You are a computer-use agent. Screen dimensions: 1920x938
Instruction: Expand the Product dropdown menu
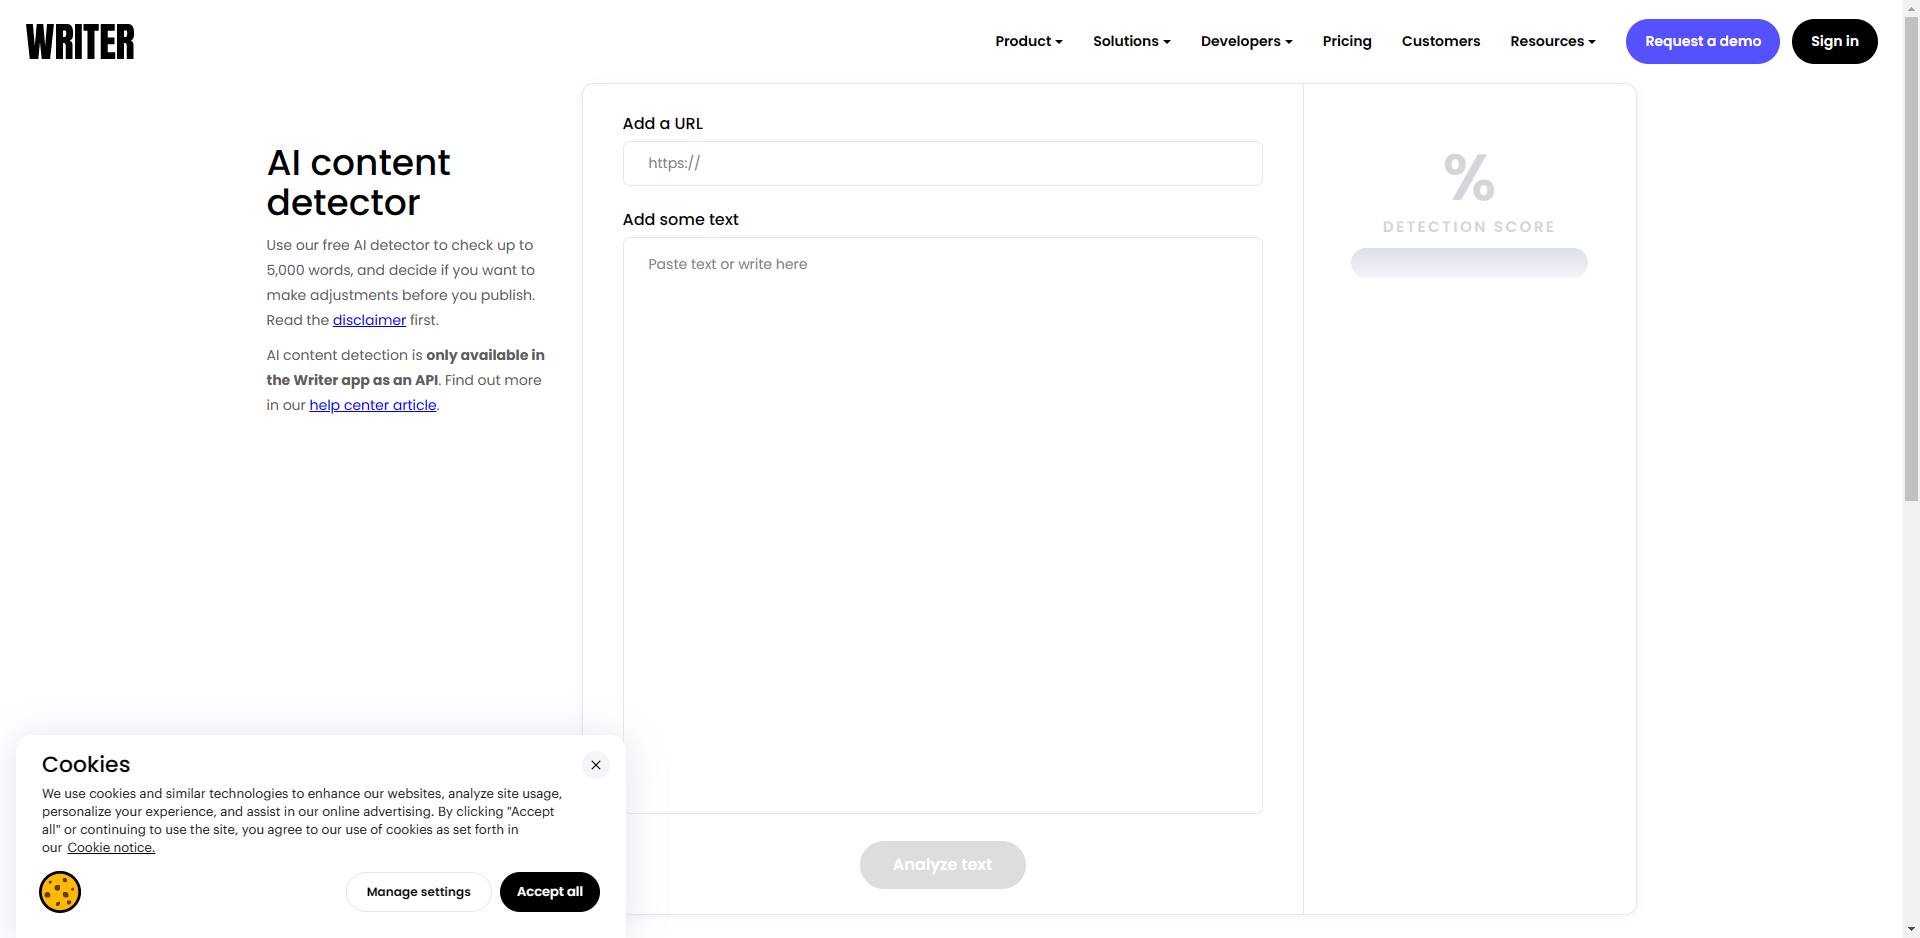[x=1028, y=41]
